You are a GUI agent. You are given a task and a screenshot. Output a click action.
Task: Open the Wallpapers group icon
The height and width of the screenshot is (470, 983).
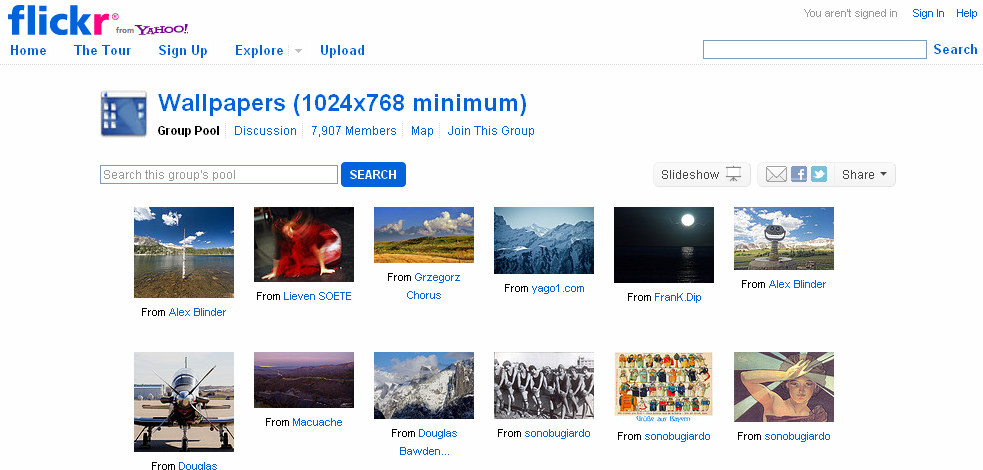(124, 113)
